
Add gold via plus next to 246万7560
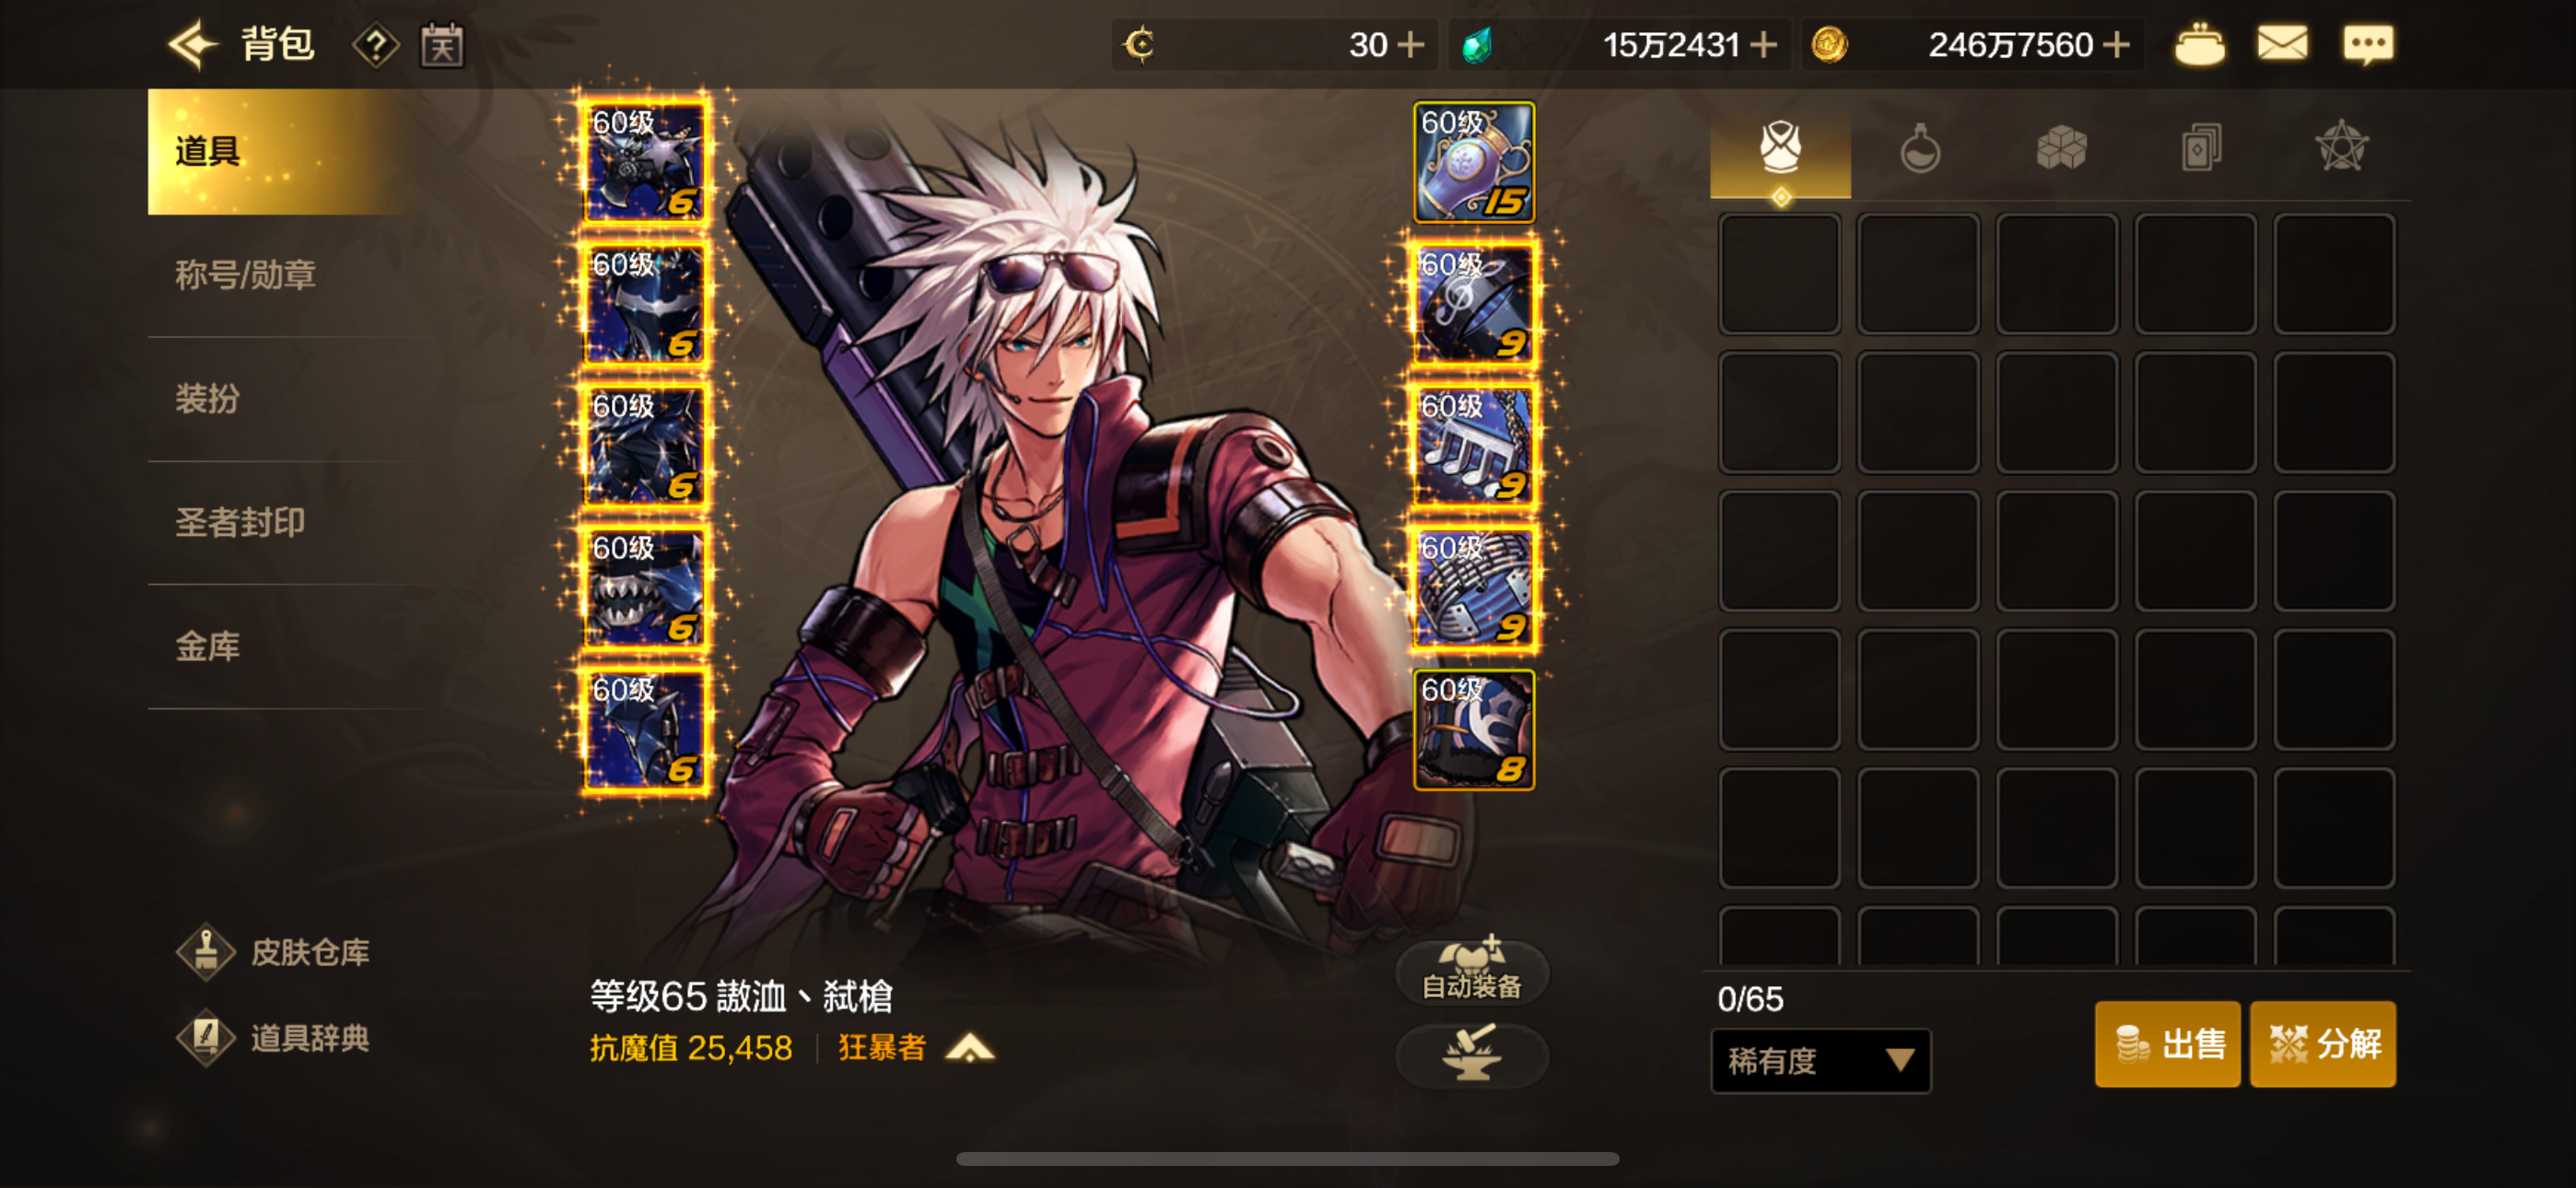tap(2116, 45)
